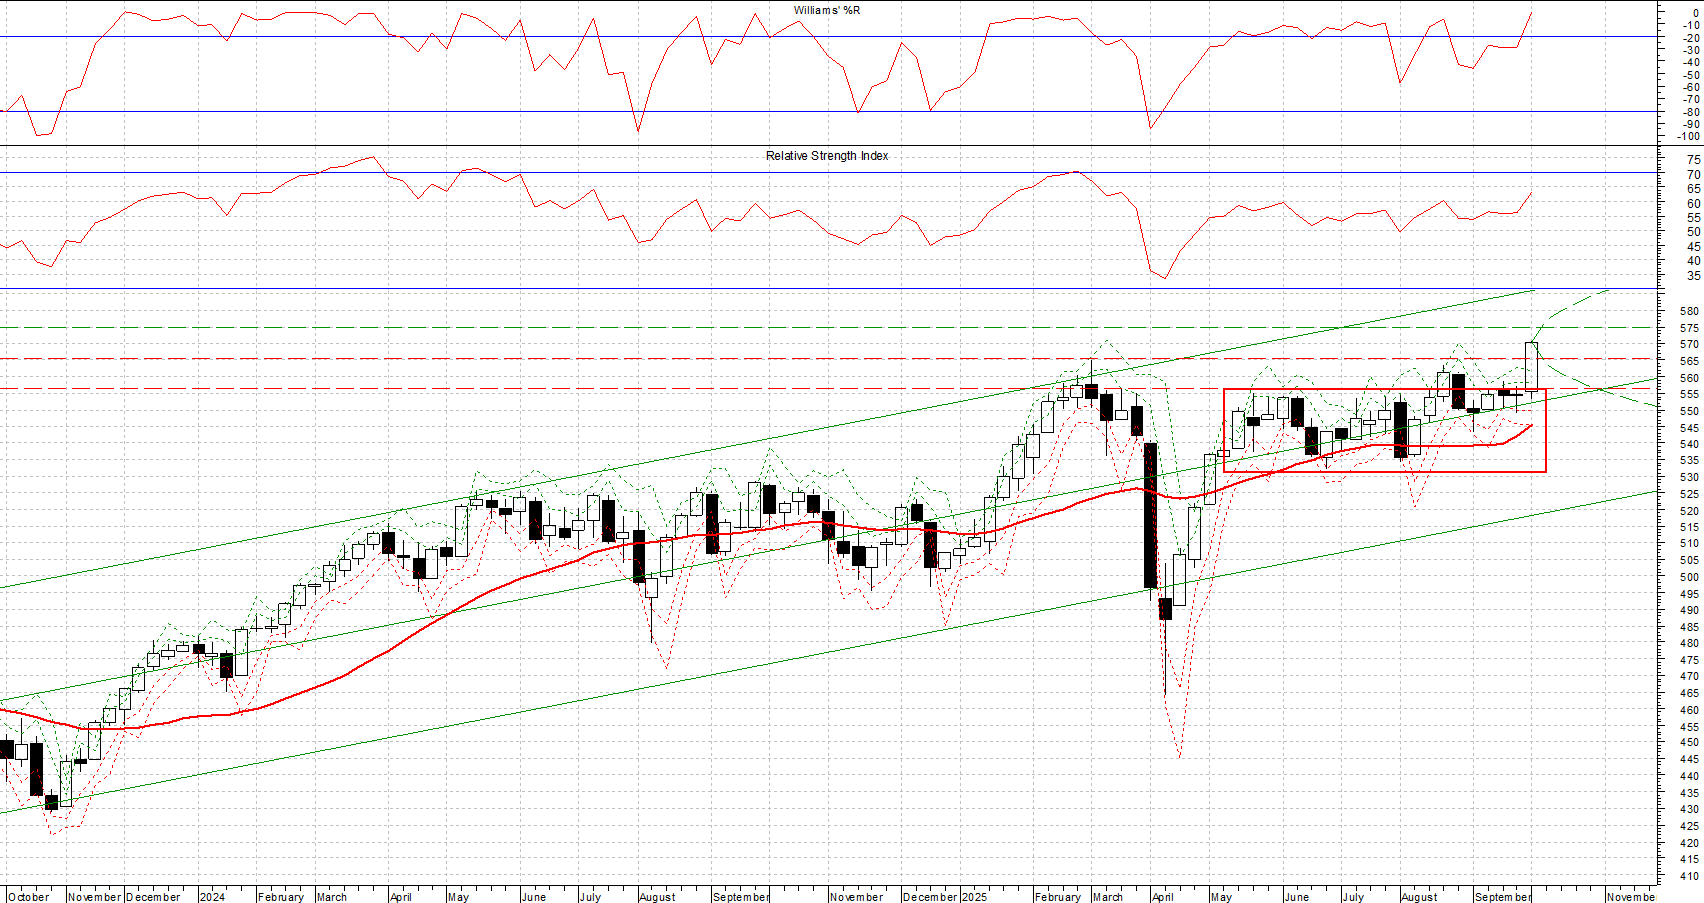Click the RSI line's April 2025 low point
Screen dimensions: 1704x903
click(1165, 278)
